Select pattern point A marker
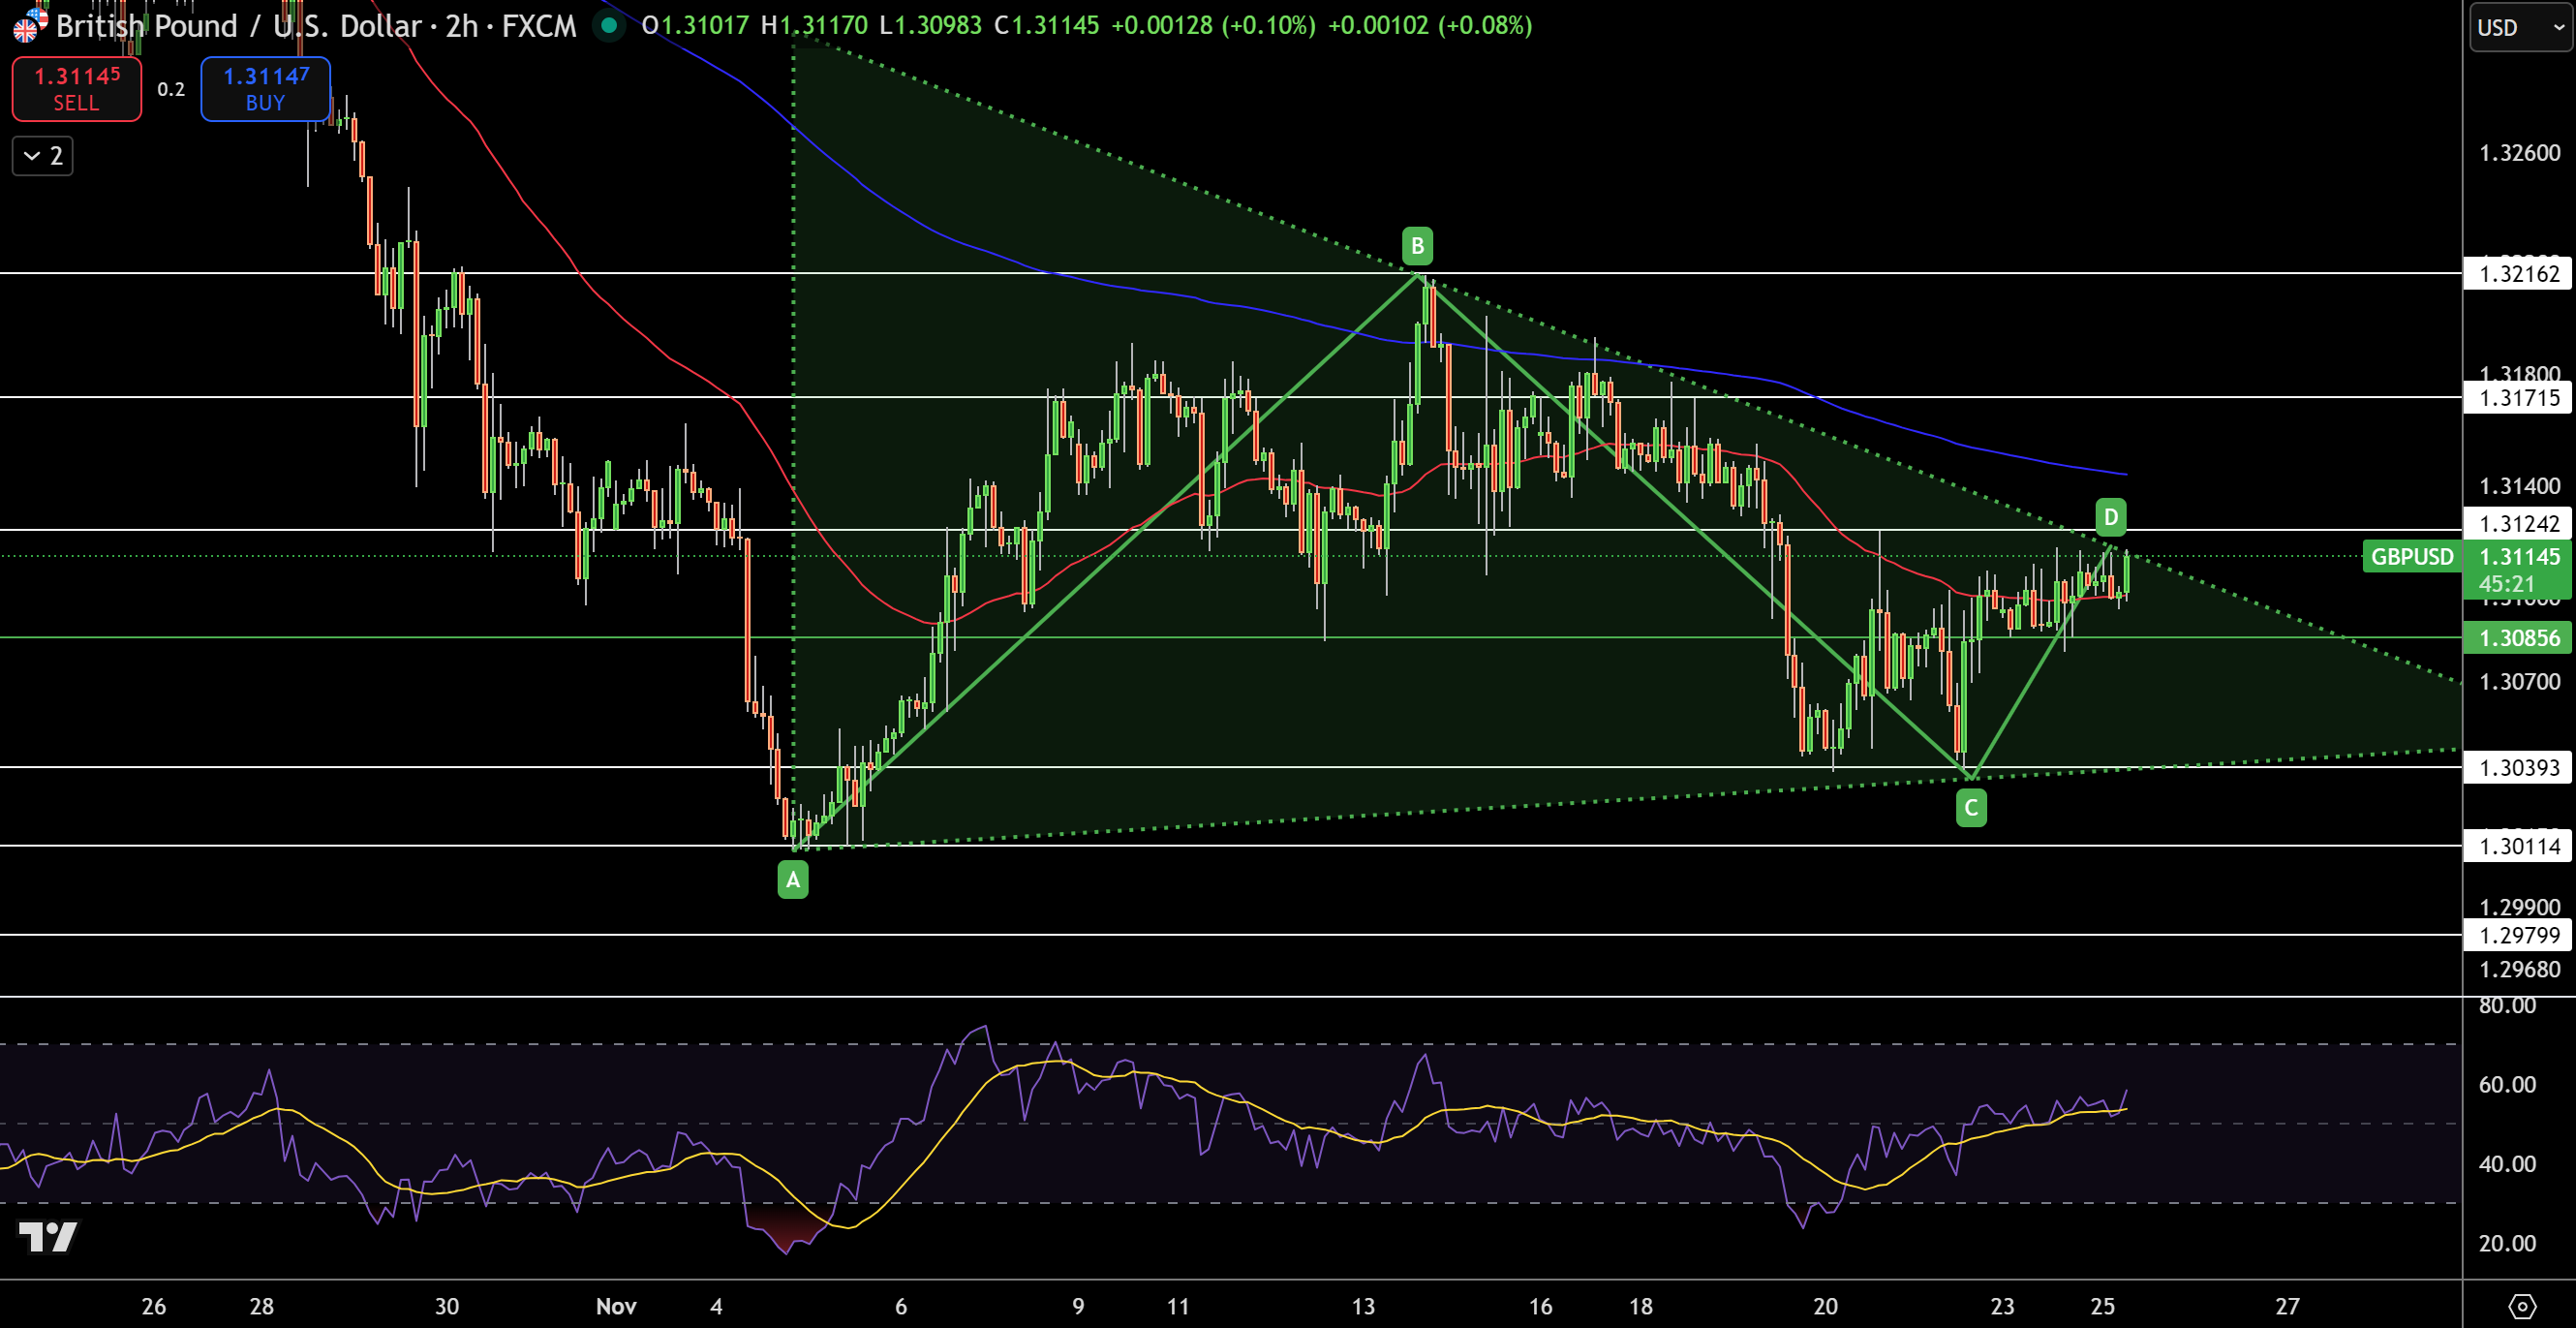The width and height of the screenshot is (2576, 1328). [793, 880]
